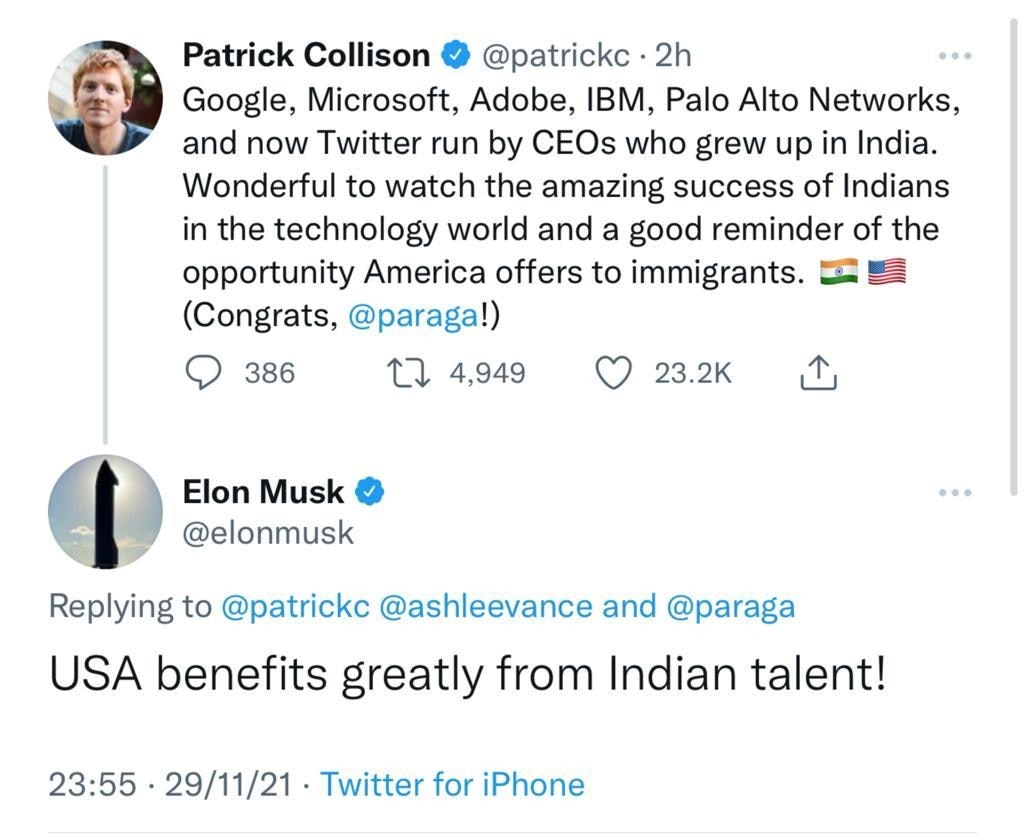This screenshot has width=1024, height=840.
Task: Click Elon Musk's verified badge
Action: point(372,492)
